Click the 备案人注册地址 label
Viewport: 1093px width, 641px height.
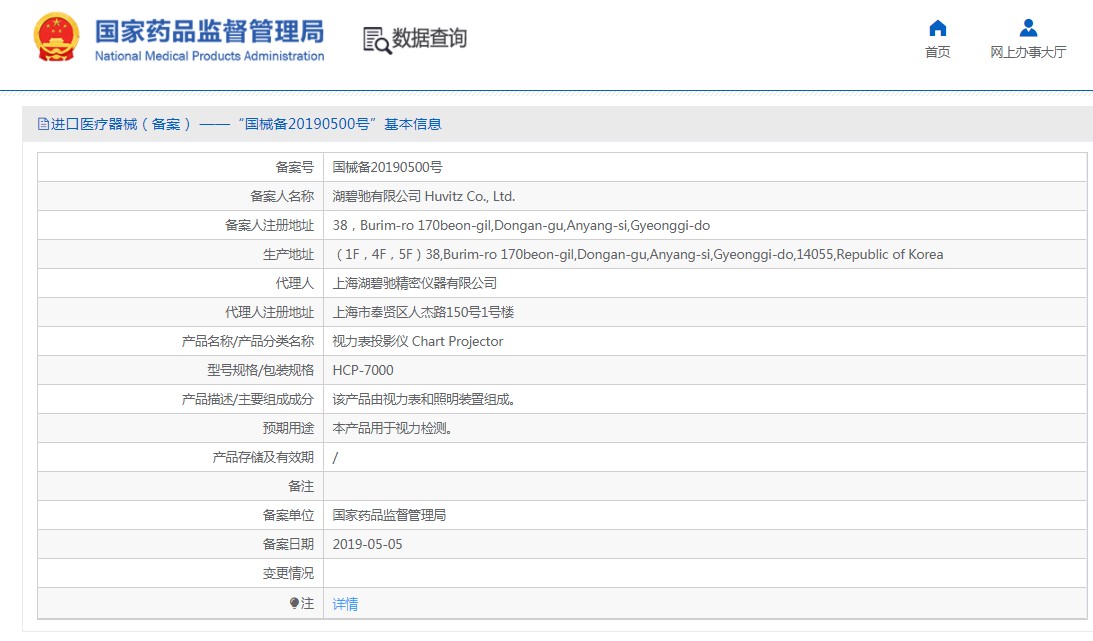coord(269,226)
